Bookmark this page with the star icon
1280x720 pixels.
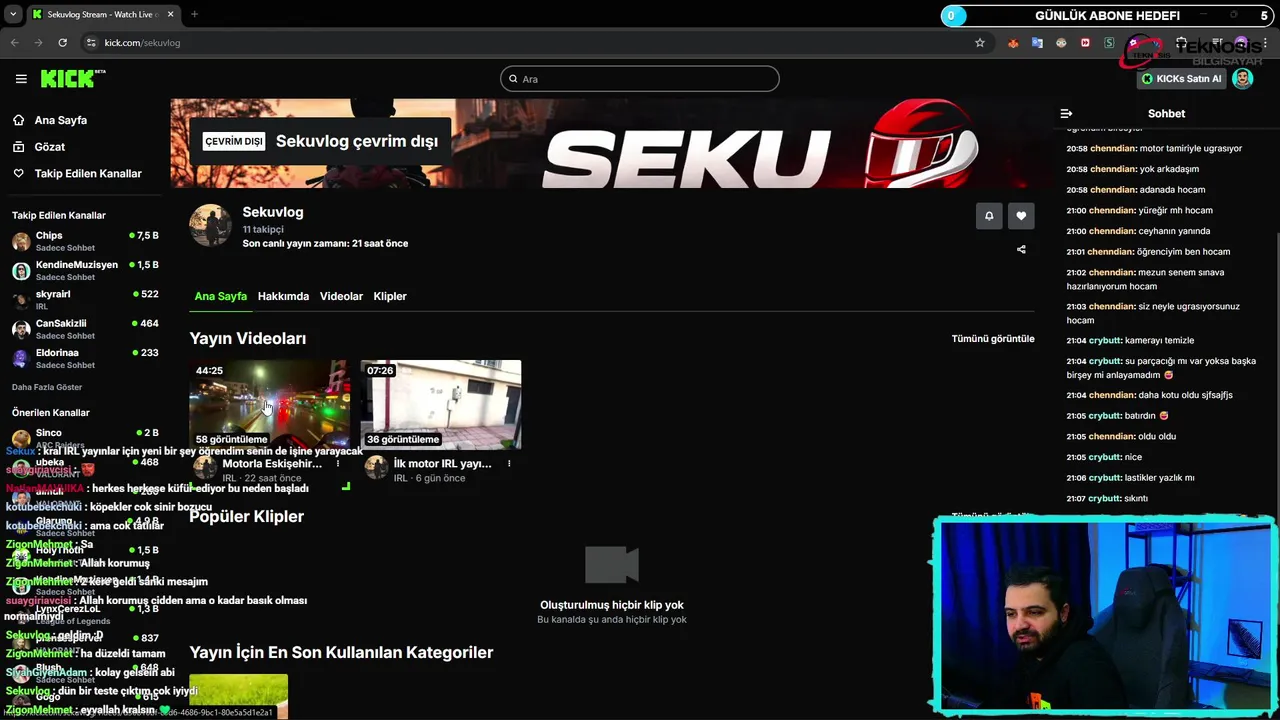click(980, 43)
